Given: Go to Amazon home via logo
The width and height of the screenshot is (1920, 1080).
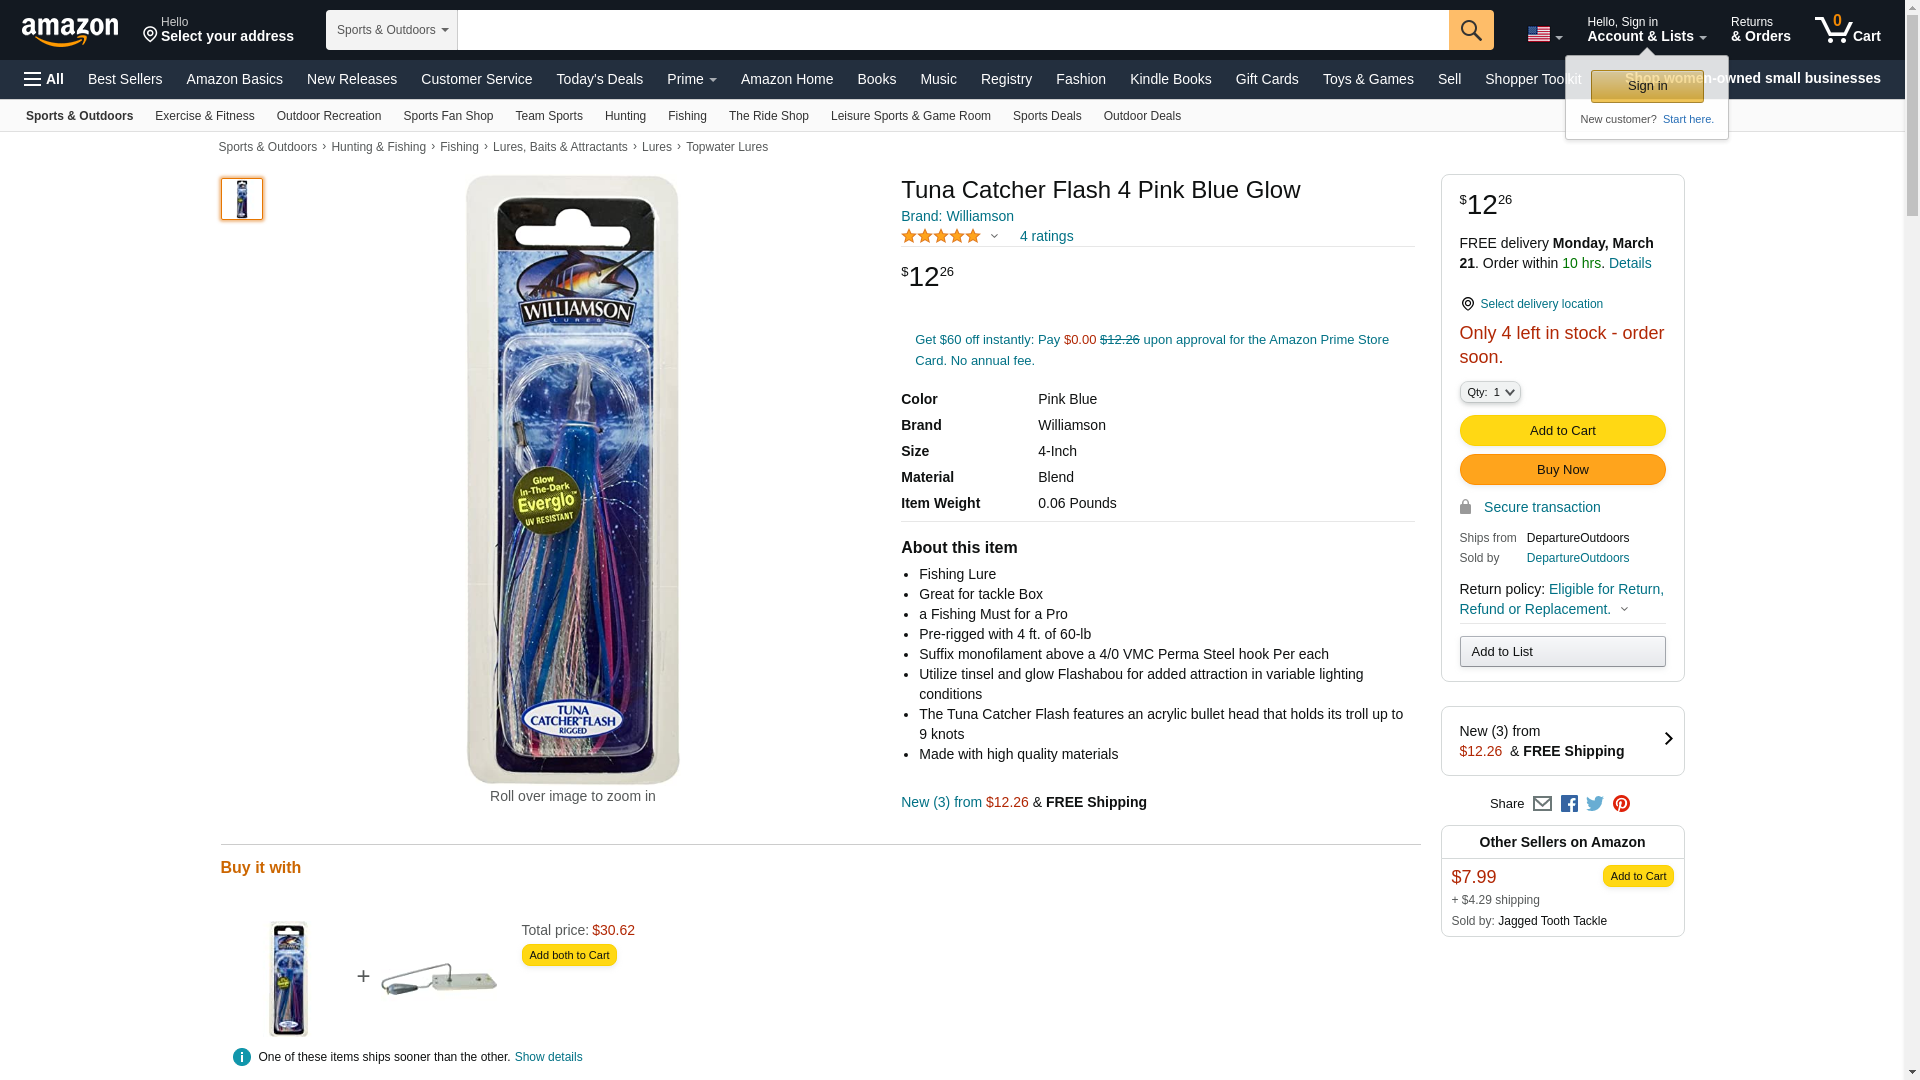Looking at the screenshot, I should (70, 31).
